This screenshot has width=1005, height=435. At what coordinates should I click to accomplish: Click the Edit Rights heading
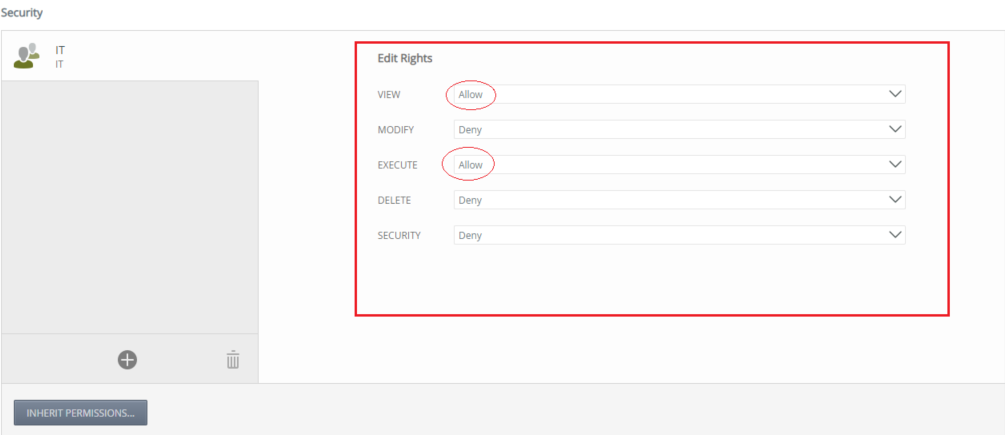405,59
